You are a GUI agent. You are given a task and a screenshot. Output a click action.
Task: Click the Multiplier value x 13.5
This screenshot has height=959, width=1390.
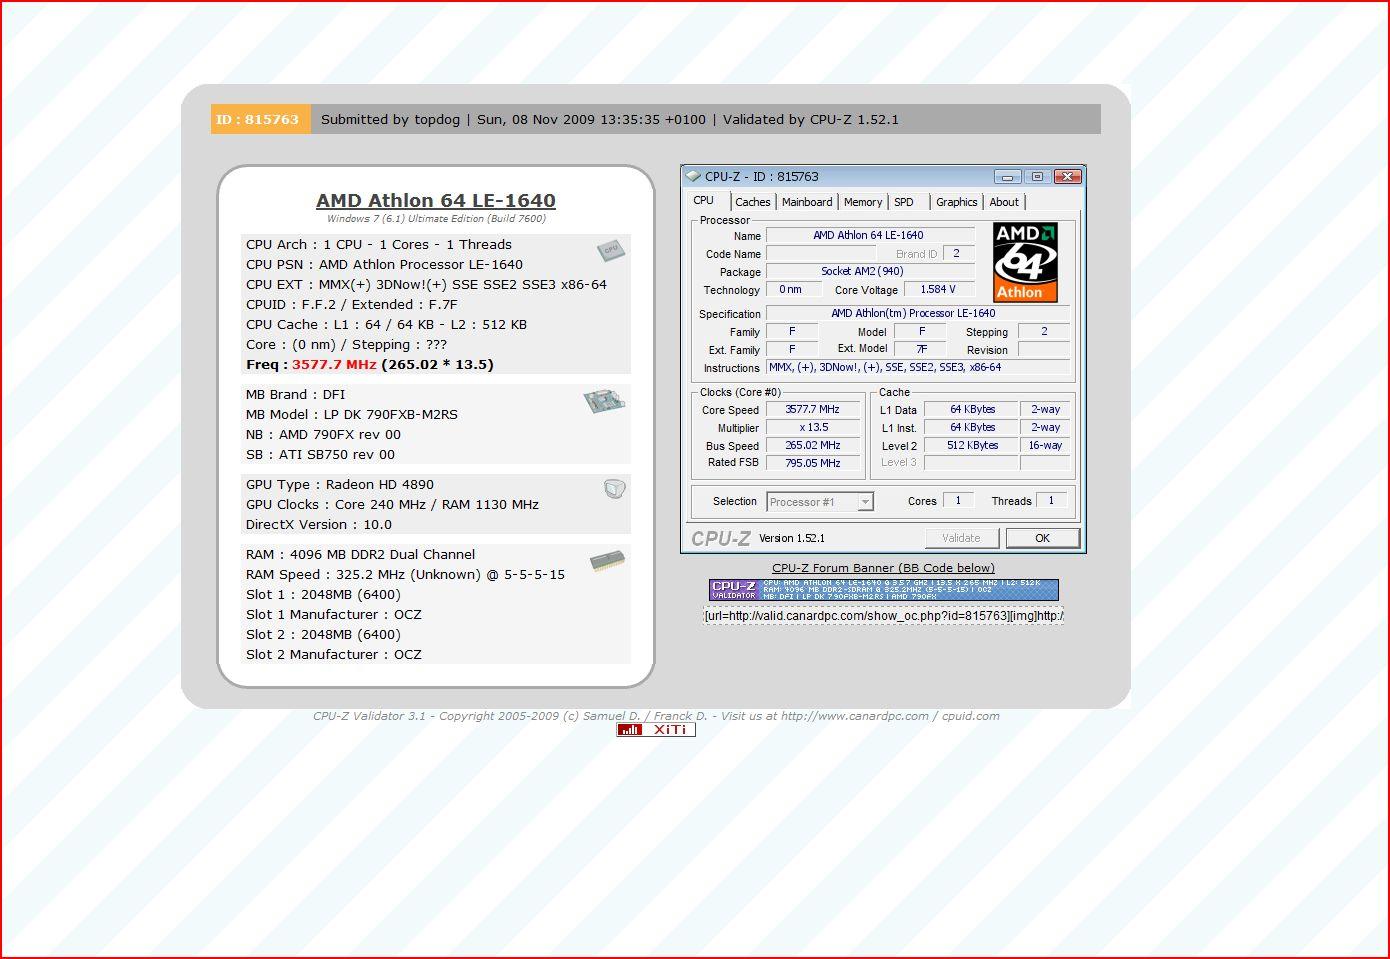point(813,428)
